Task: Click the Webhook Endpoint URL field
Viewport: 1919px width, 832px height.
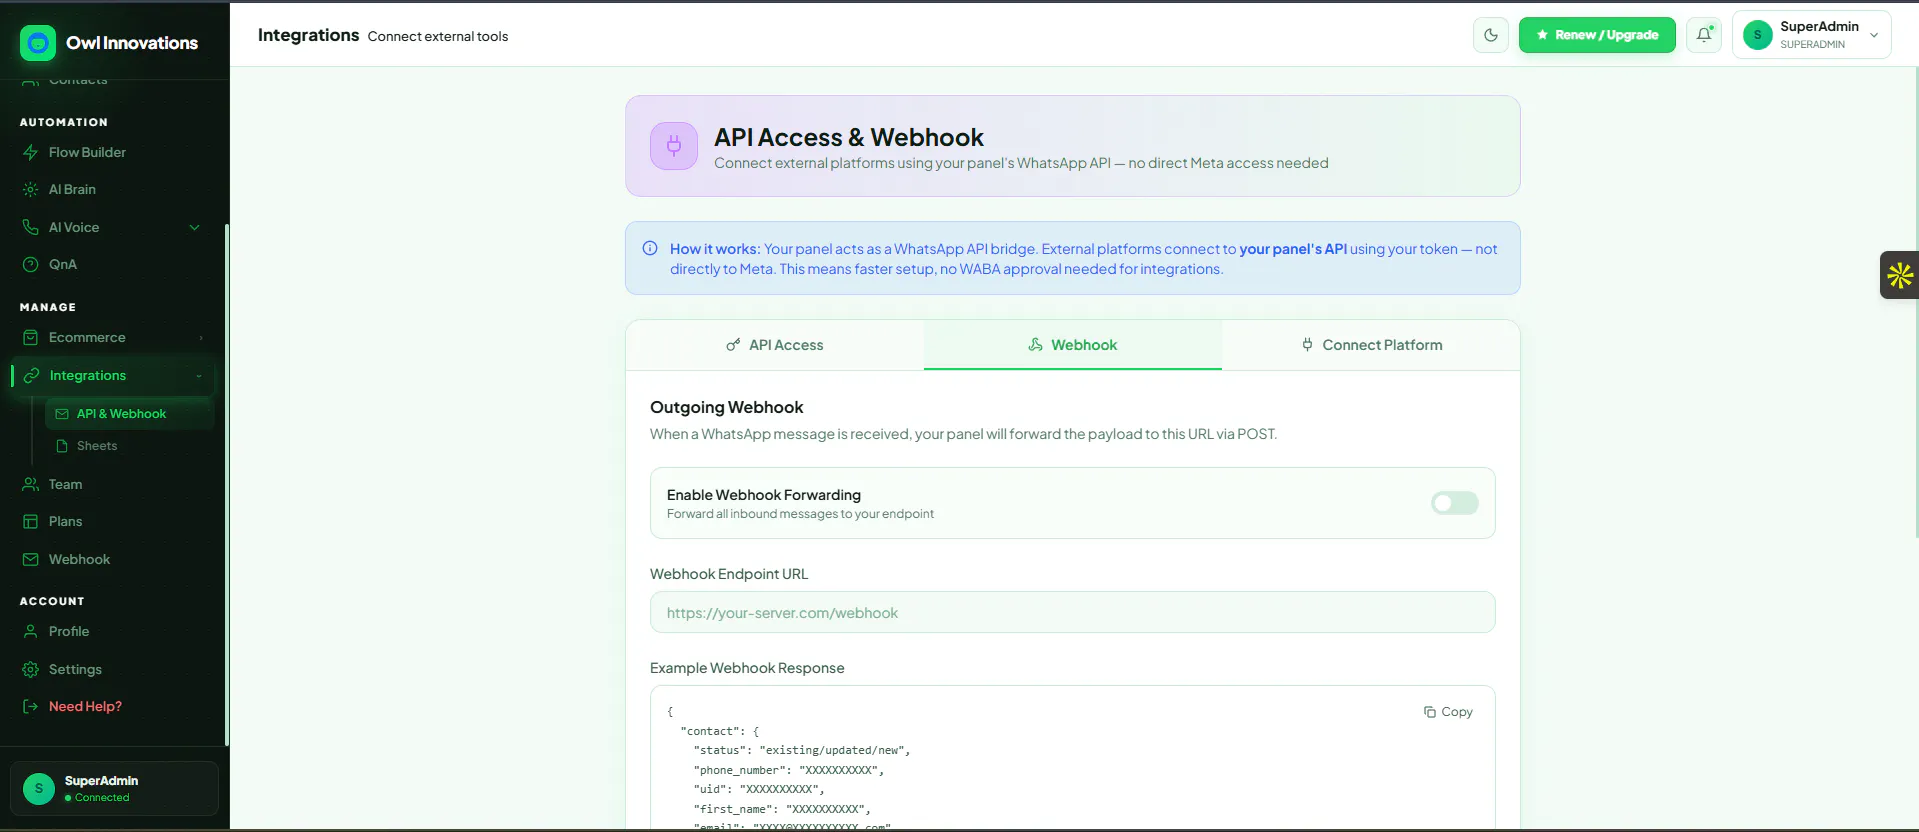Action: coord(1072,612)
